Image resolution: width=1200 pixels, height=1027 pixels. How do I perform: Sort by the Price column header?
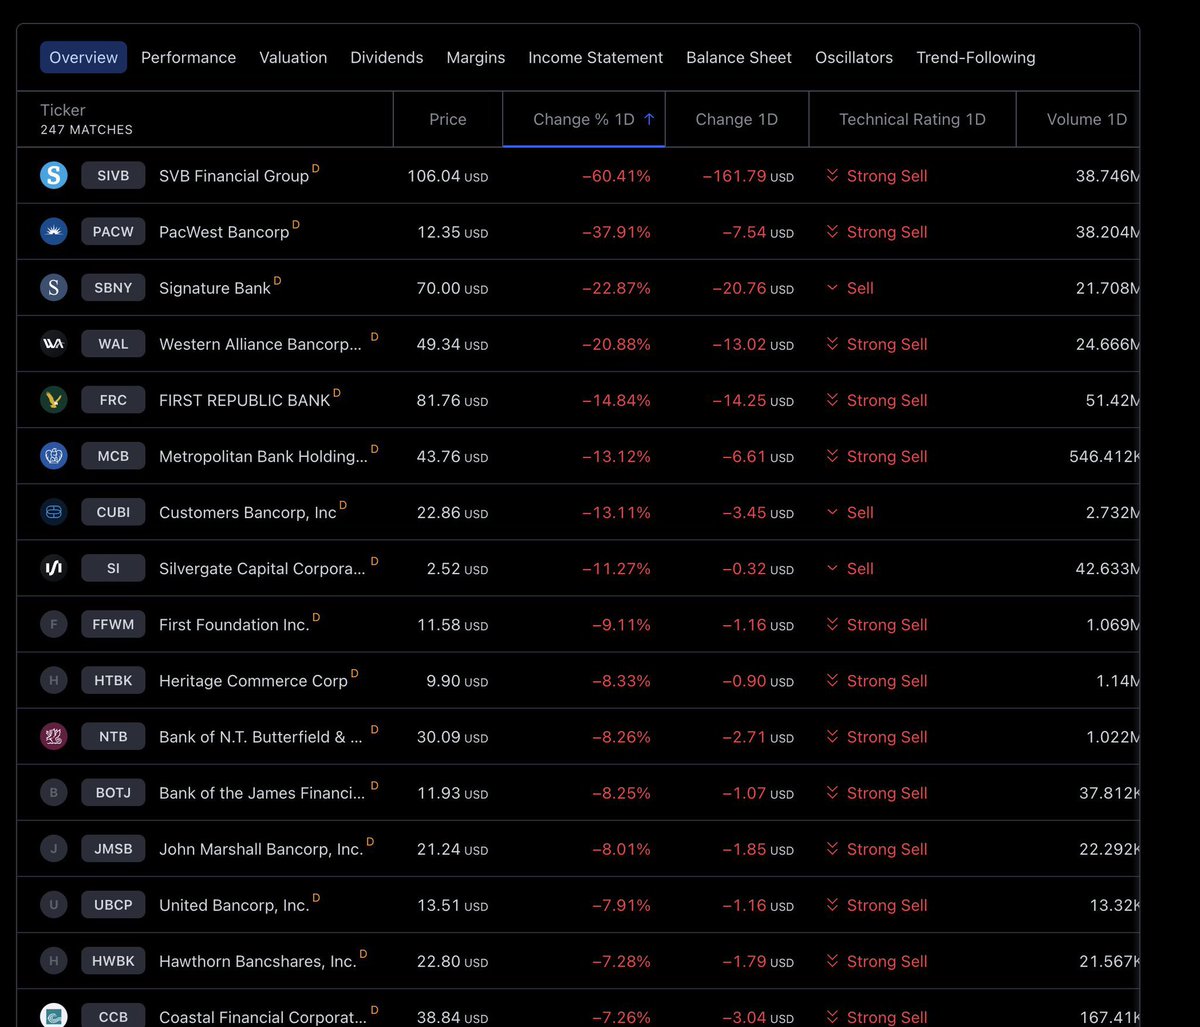[448, 119]
